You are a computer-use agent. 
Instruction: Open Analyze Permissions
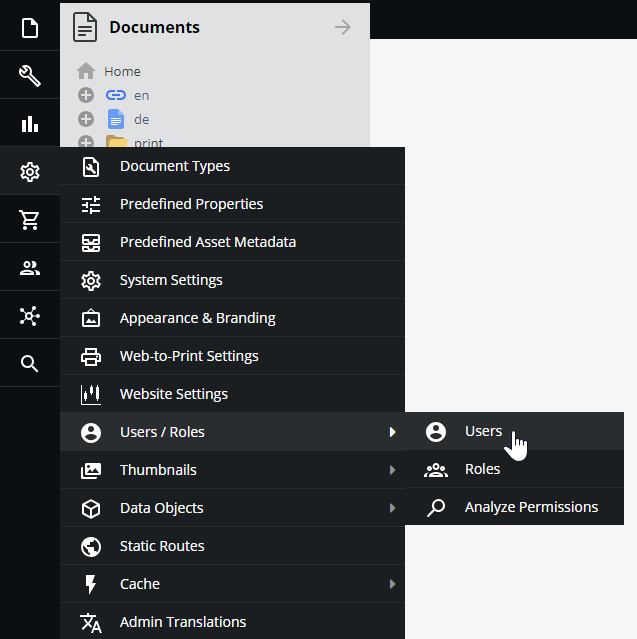530,507
